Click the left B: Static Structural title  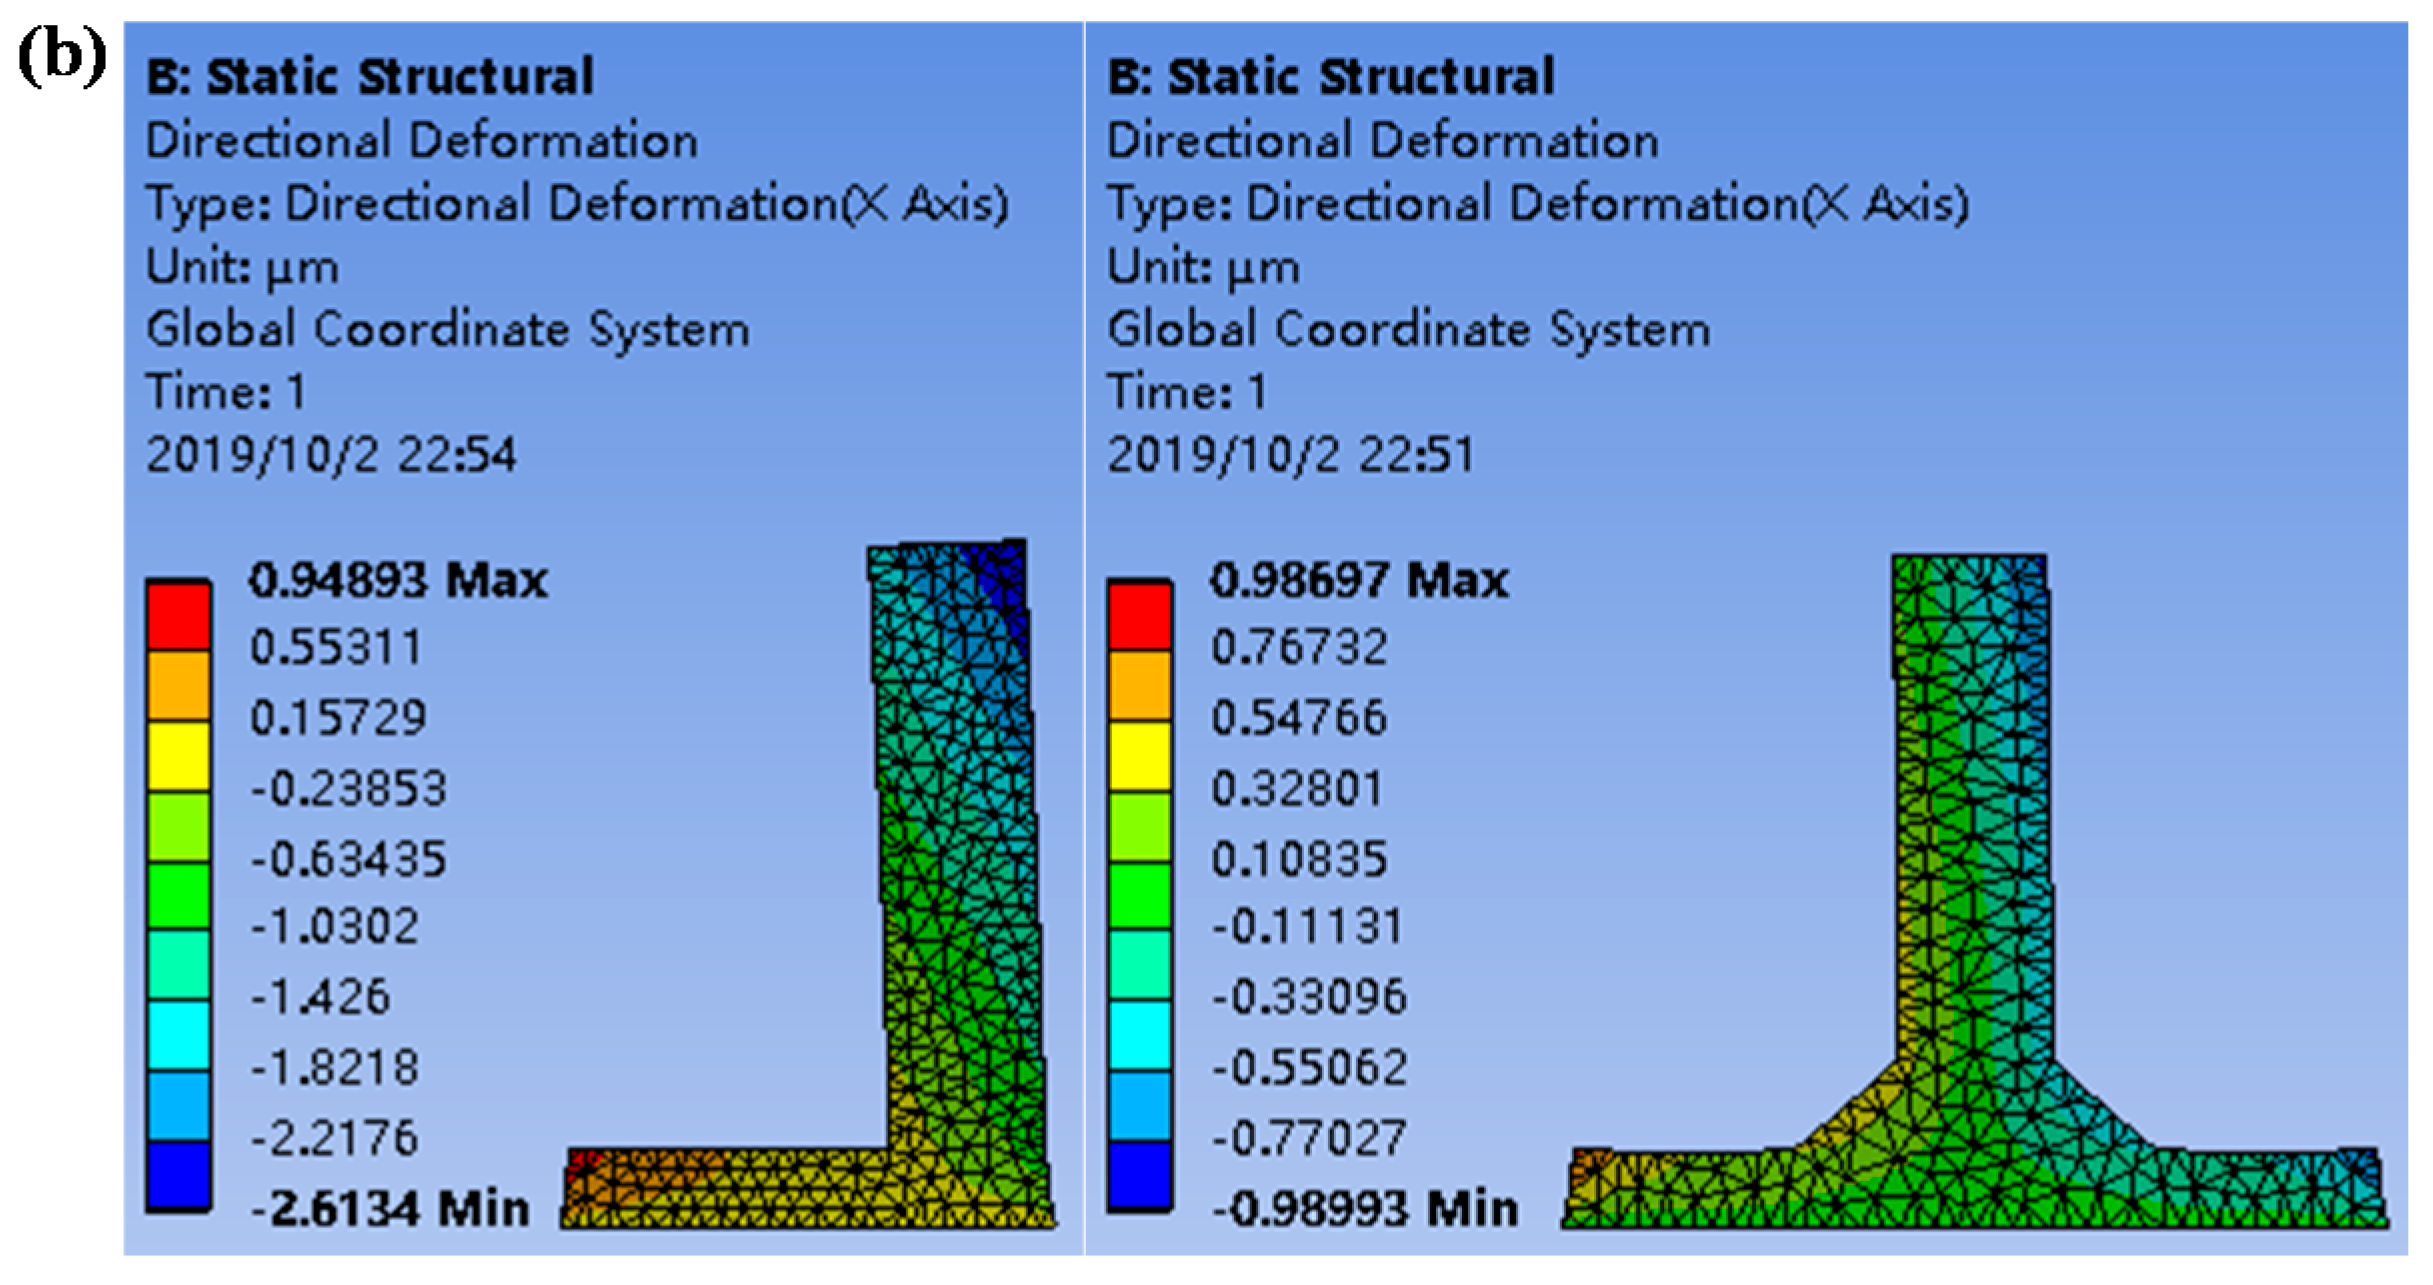370,77
